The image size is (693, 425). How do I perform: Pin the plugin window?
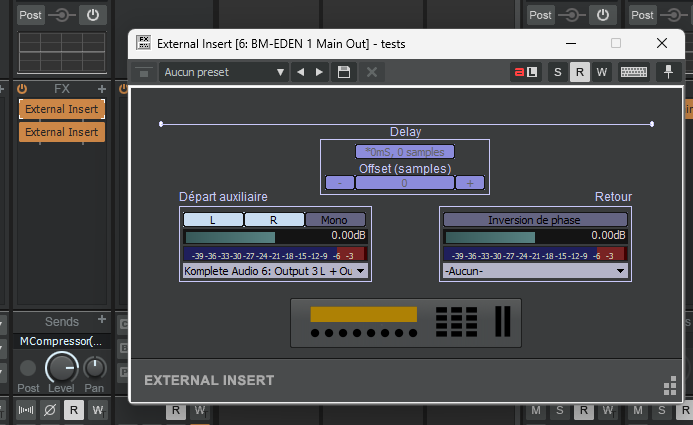click(x=668, y=72)
